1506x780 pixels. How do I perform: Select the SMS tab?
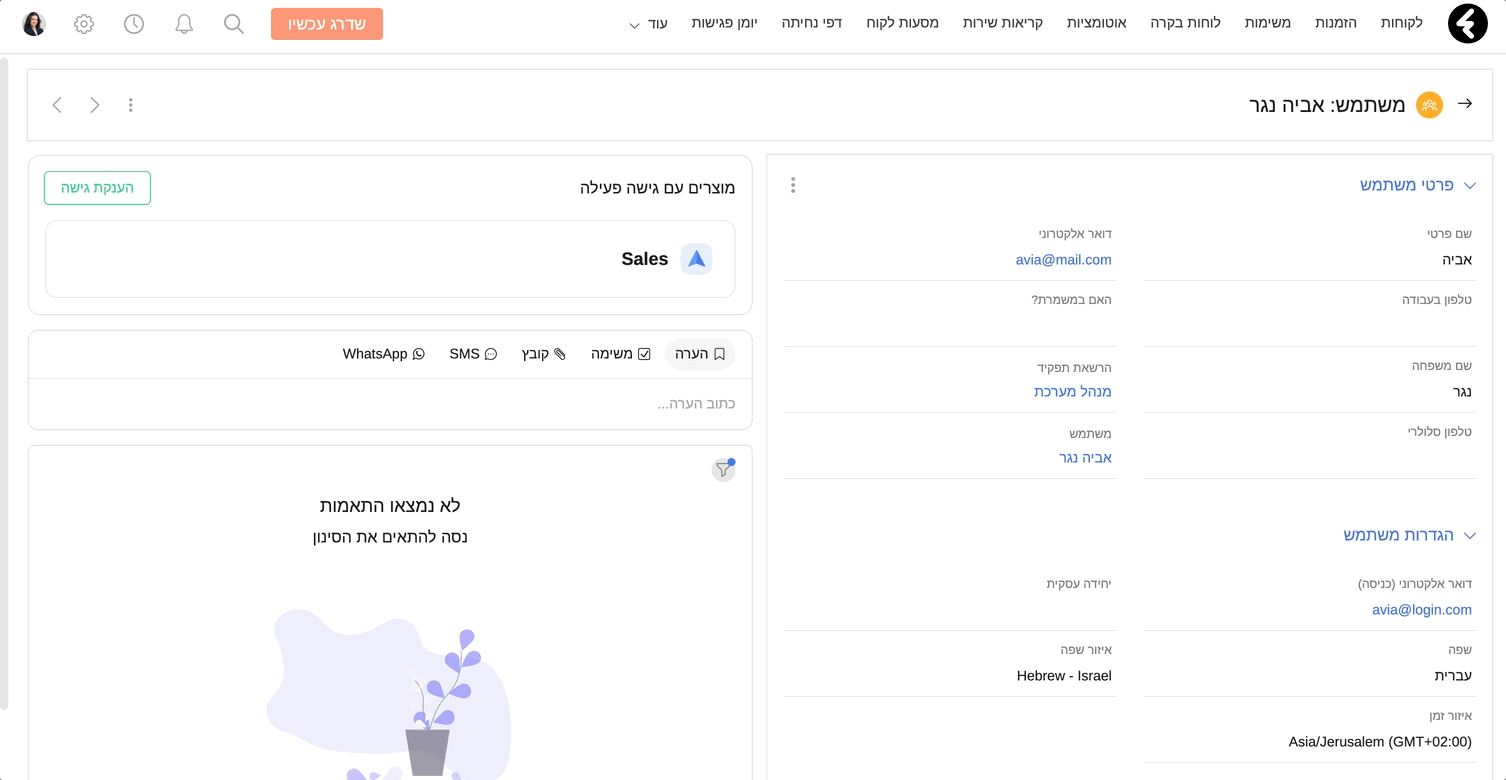(x=473, y=354)
